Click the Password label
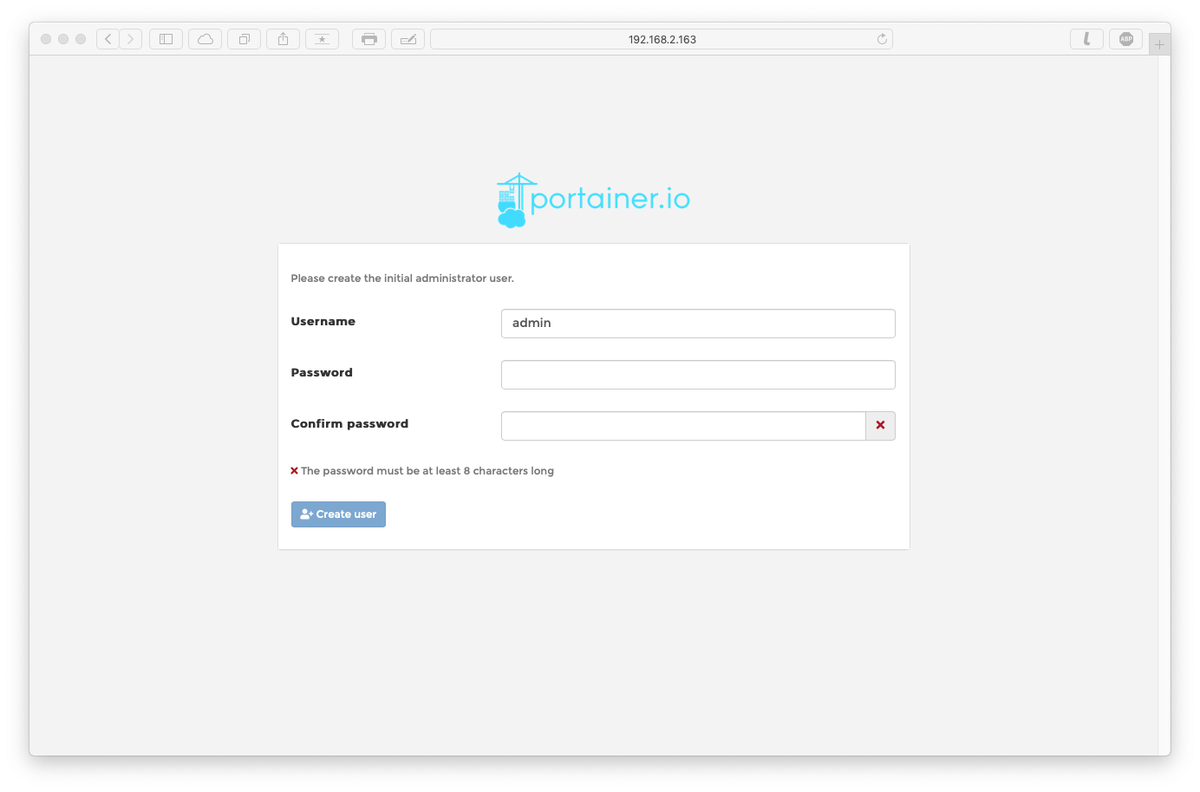This screenshot has height=792, width=1200. point(322,372)
